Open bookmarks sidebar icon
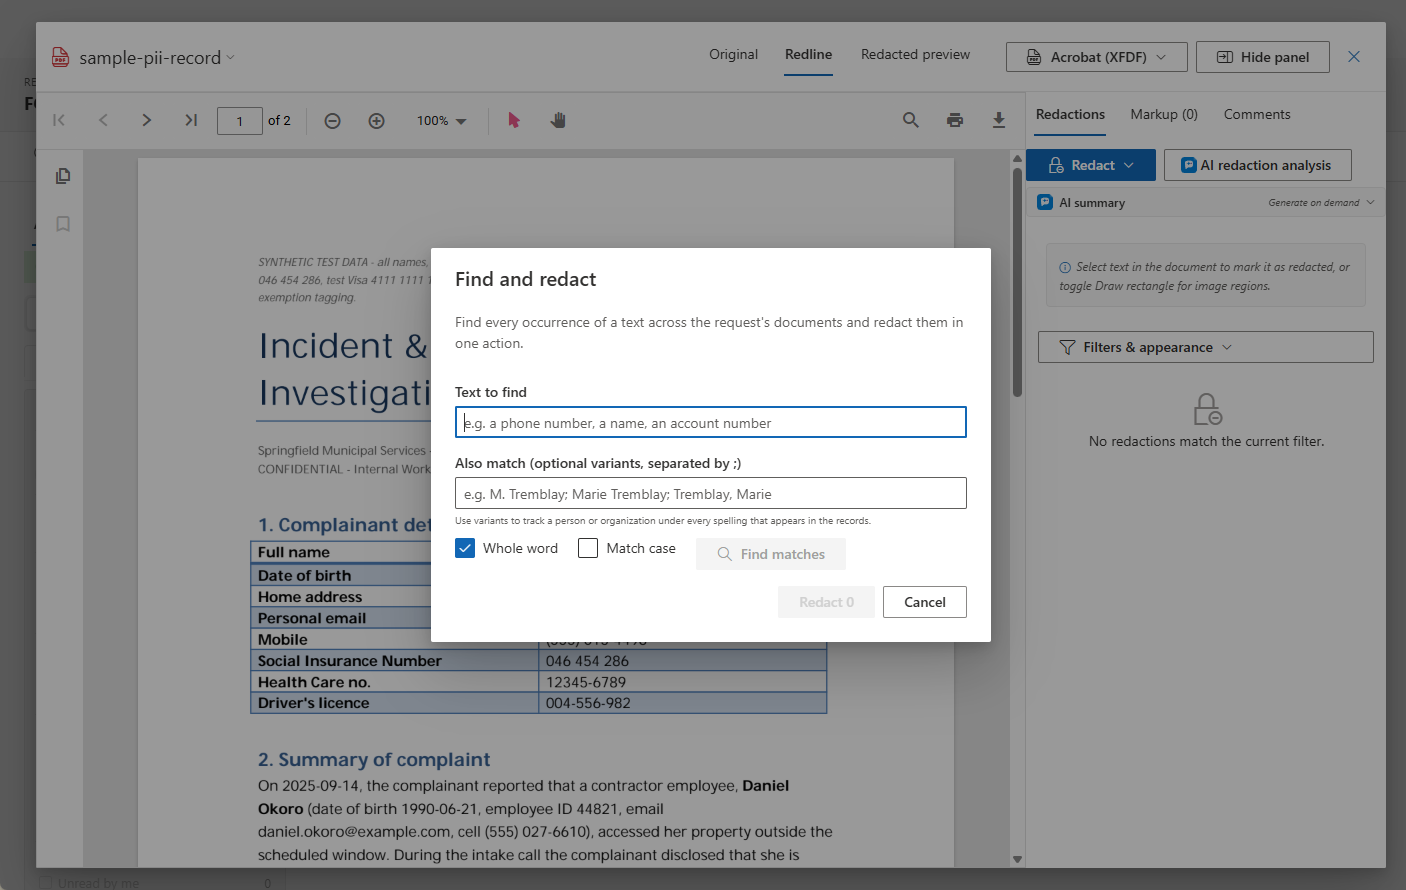 pyautogui.click(x=63, y=224)
